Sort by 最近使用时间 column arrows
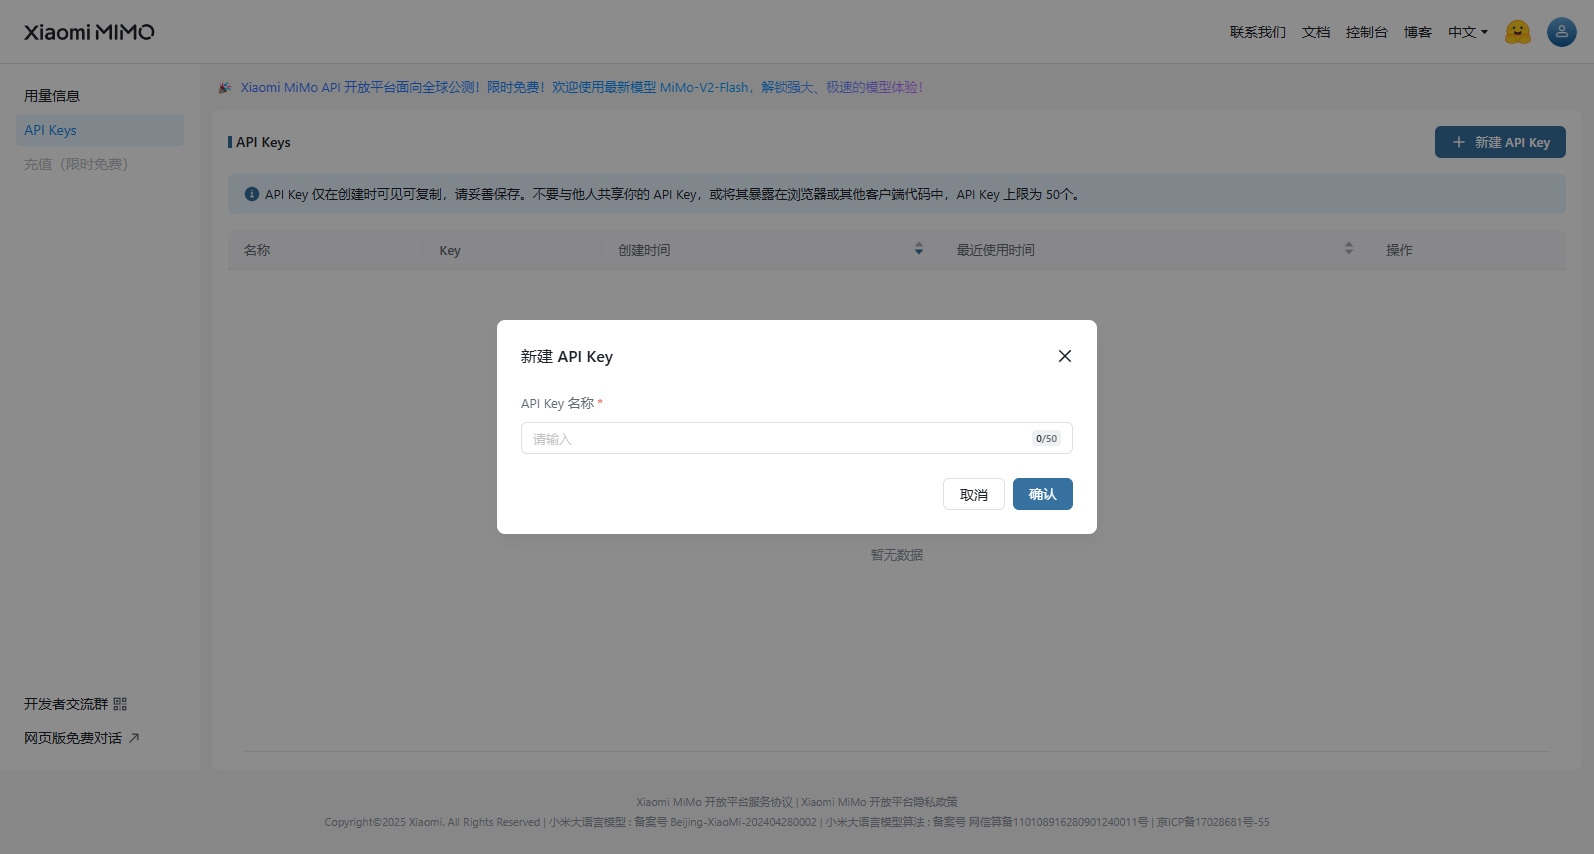This screenshot has height=854, width=1594. pyautogui.click(x=1348, y=249)
